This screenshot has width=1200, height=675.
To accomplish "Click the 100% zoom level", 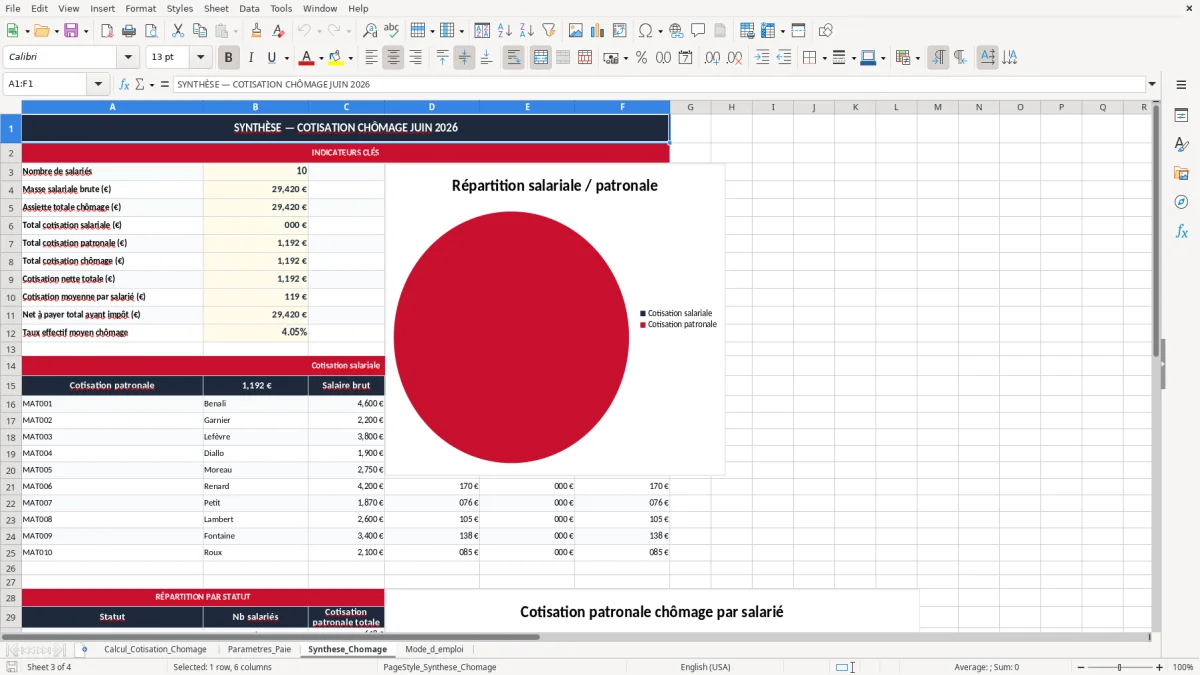I will coord(1183,667).
